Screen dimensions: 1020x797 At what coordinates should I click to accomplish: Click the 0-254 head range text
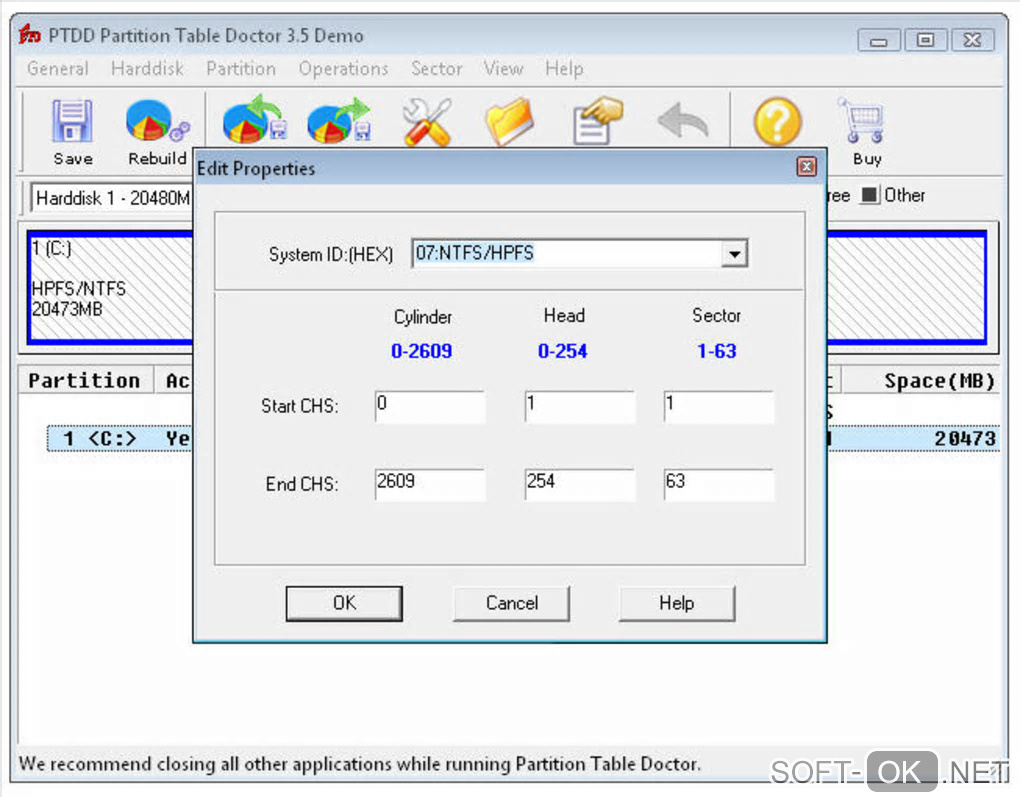point(563,351)
